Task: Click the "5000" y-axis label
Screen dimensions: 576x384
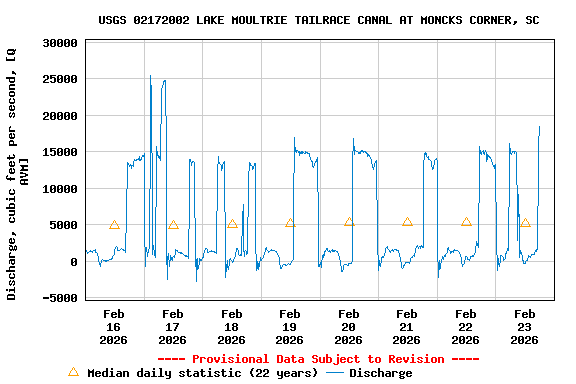Action: pos(64,225)
